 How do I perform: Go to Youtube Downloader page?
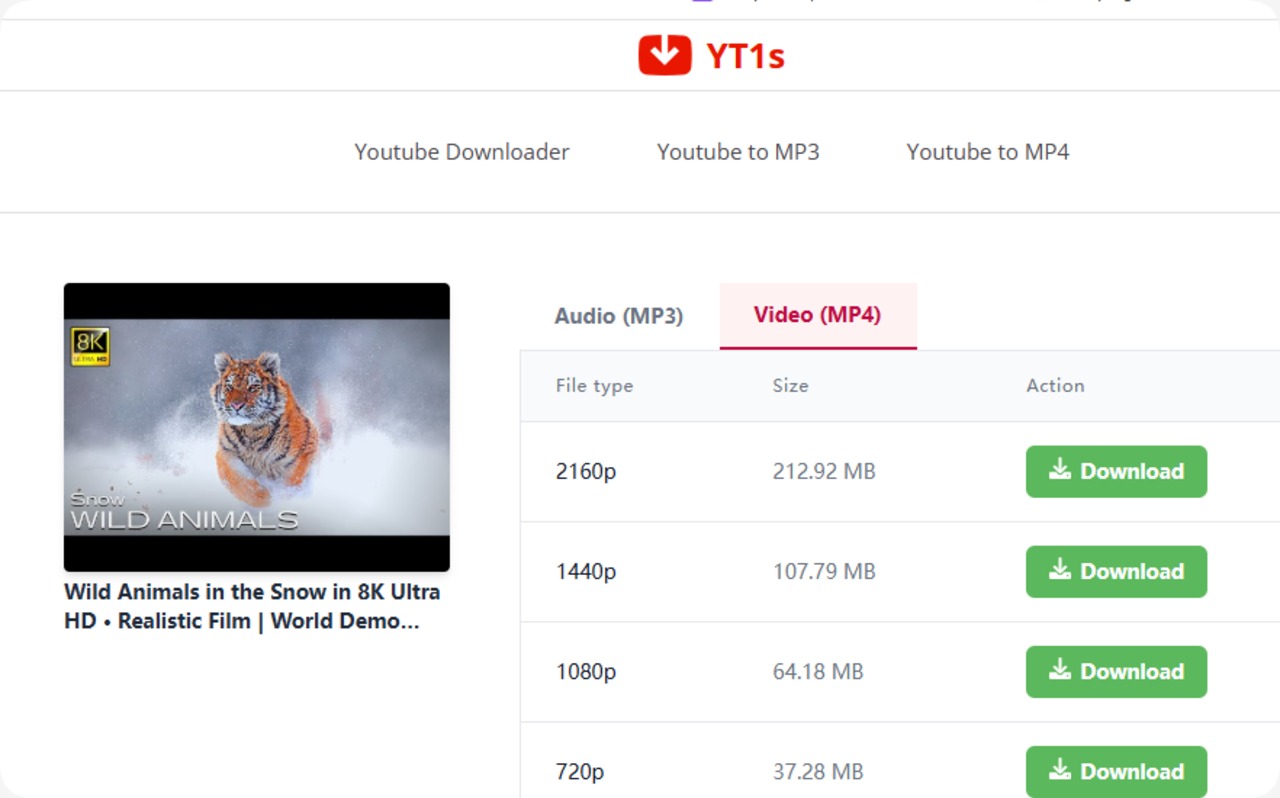coord(461,152)
